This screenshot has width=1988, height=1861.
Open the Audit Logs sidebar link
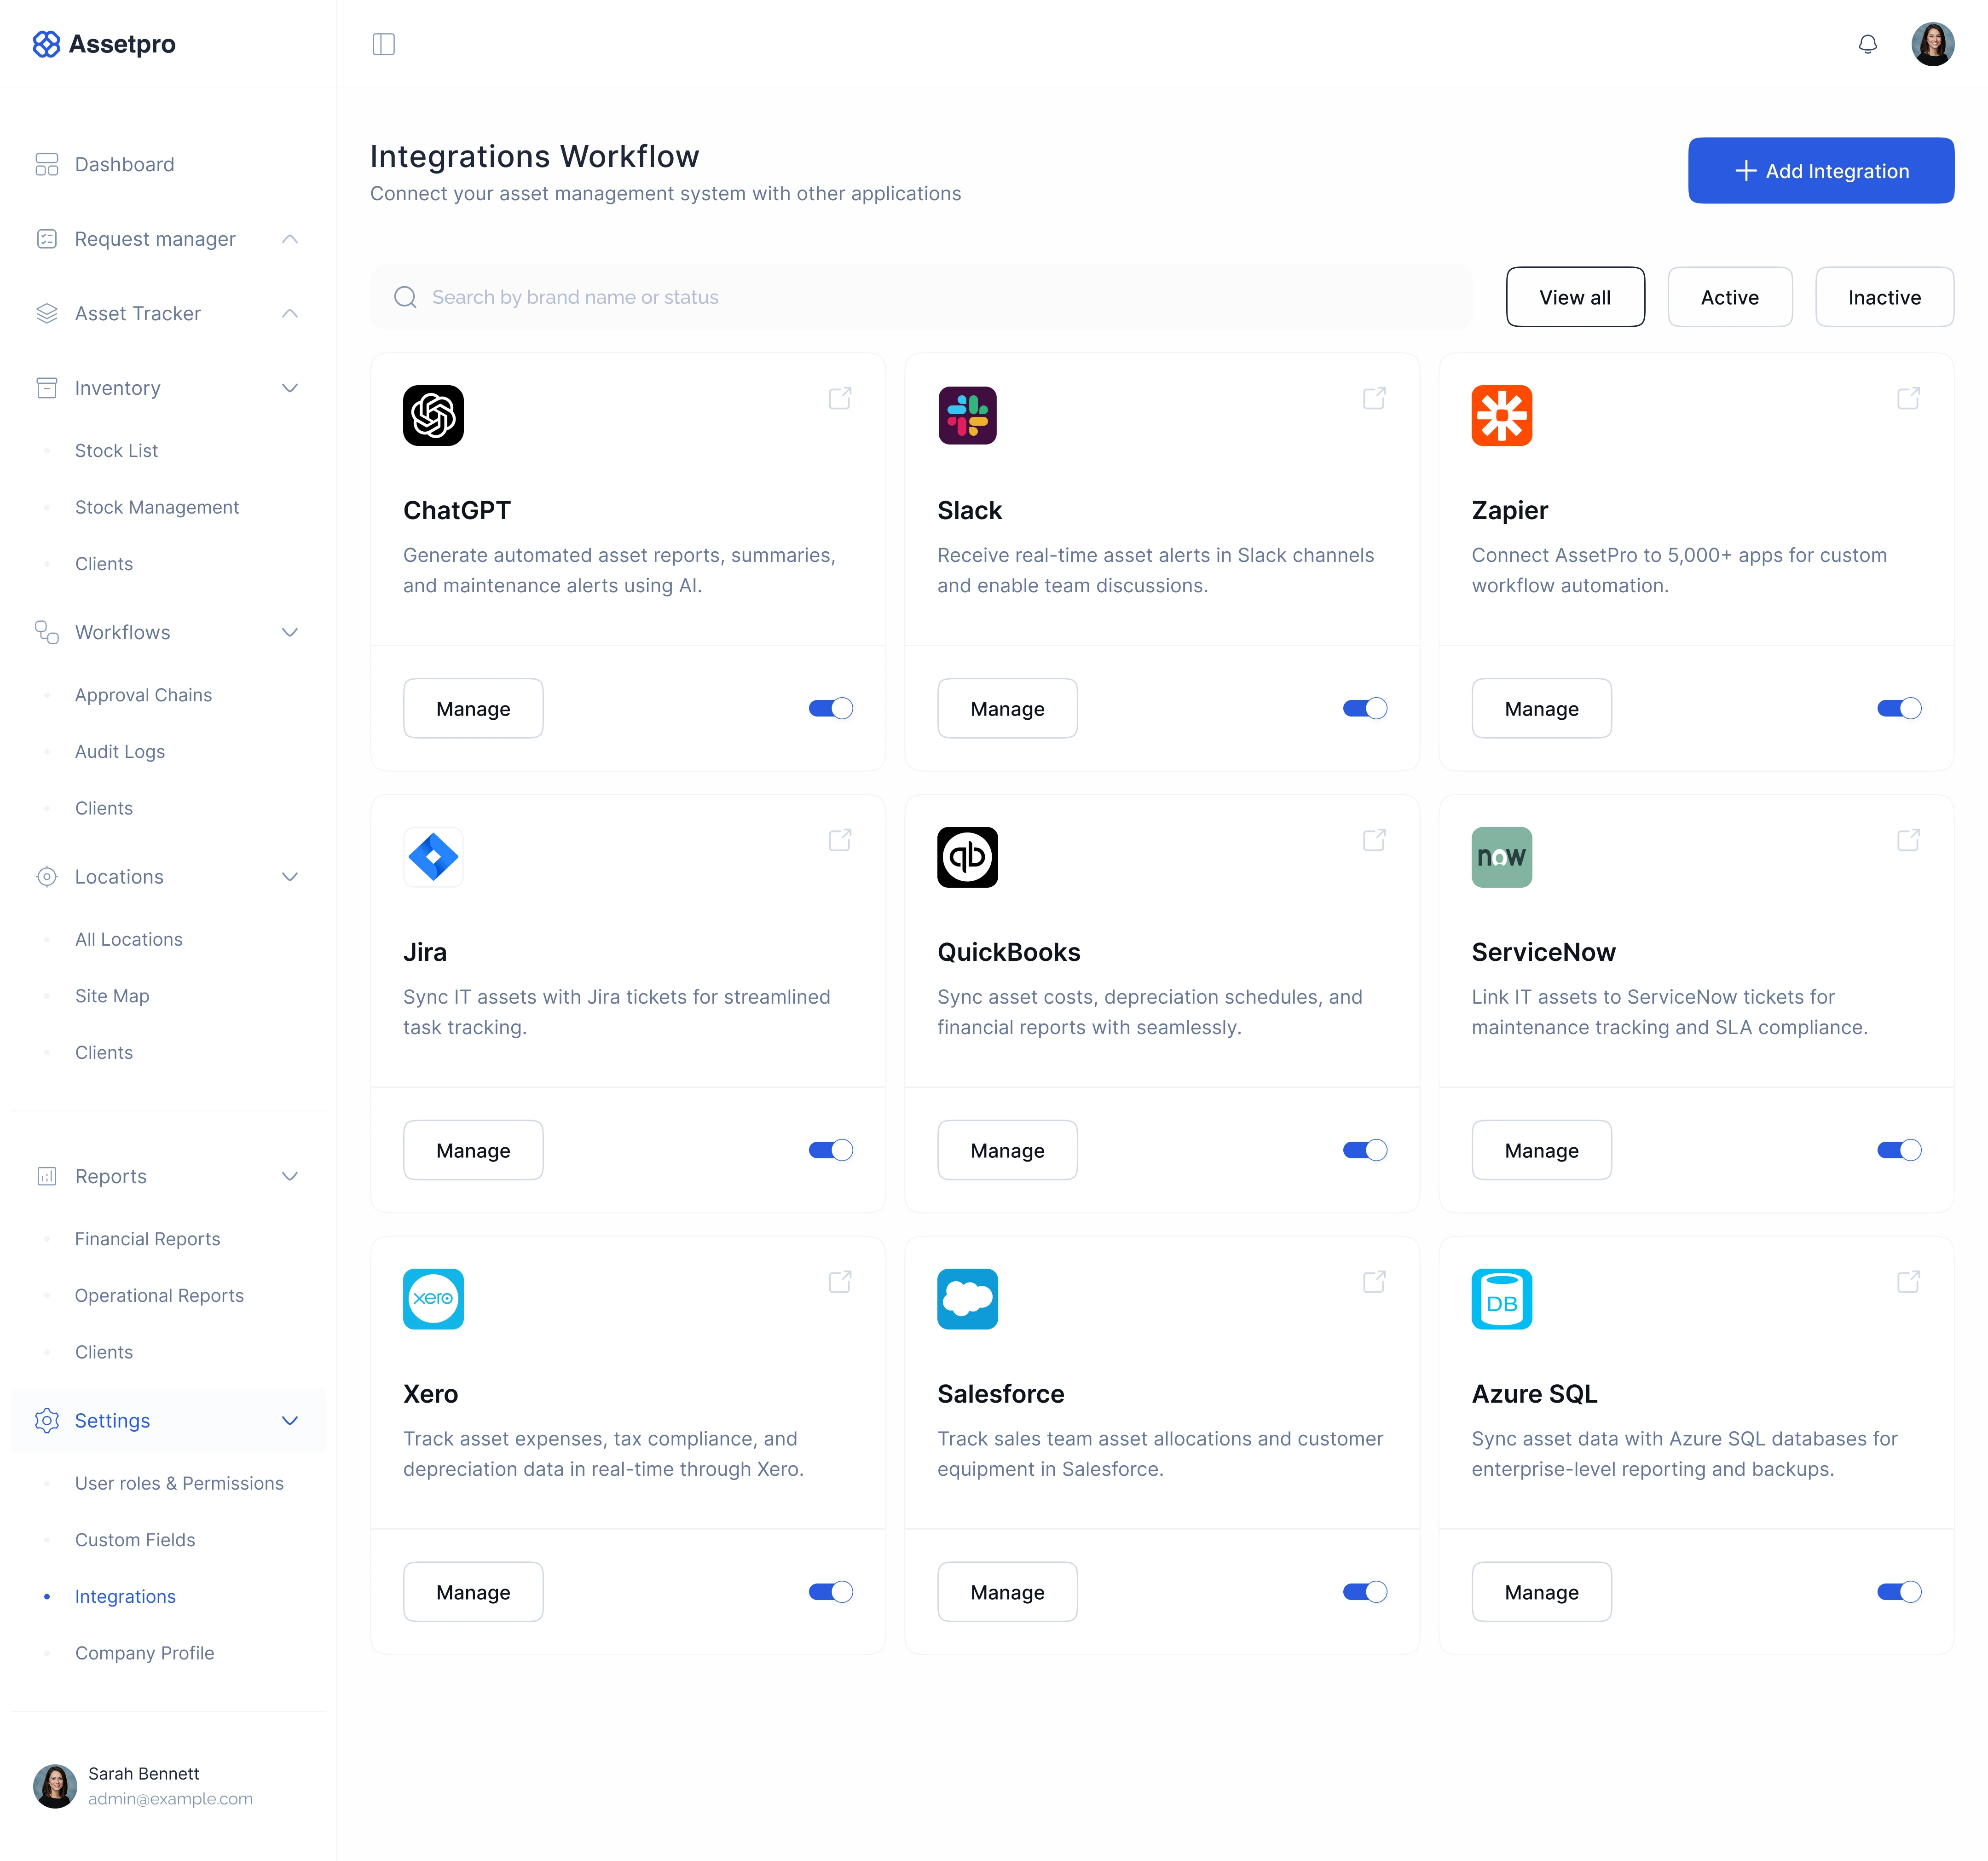pyautogui.click(x=120, y=751)
